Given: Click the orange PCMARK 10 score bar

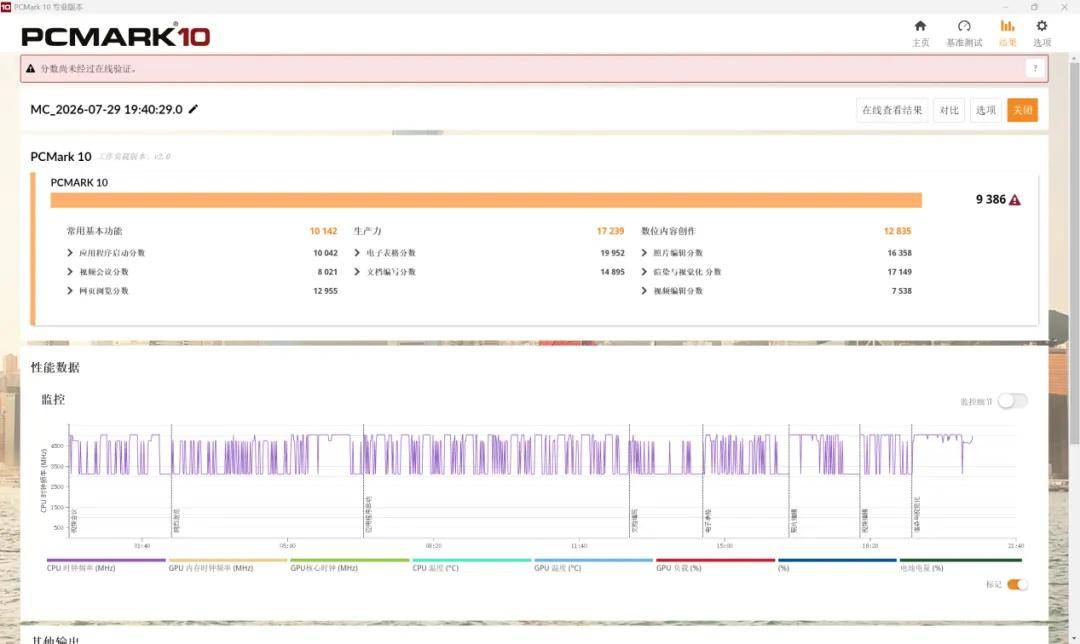Looking at the screenshot, I should point(486,200).
